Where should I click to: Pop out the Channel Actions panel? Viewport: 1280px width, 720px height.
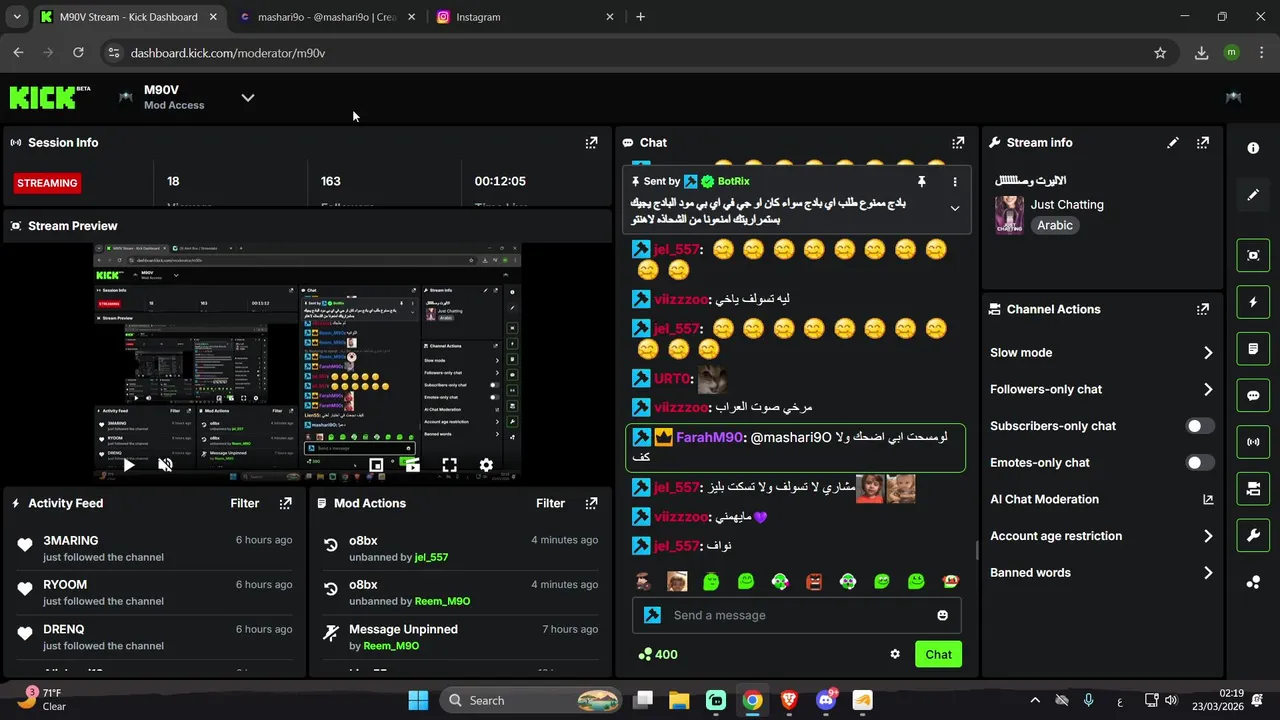click(1203, 310)
